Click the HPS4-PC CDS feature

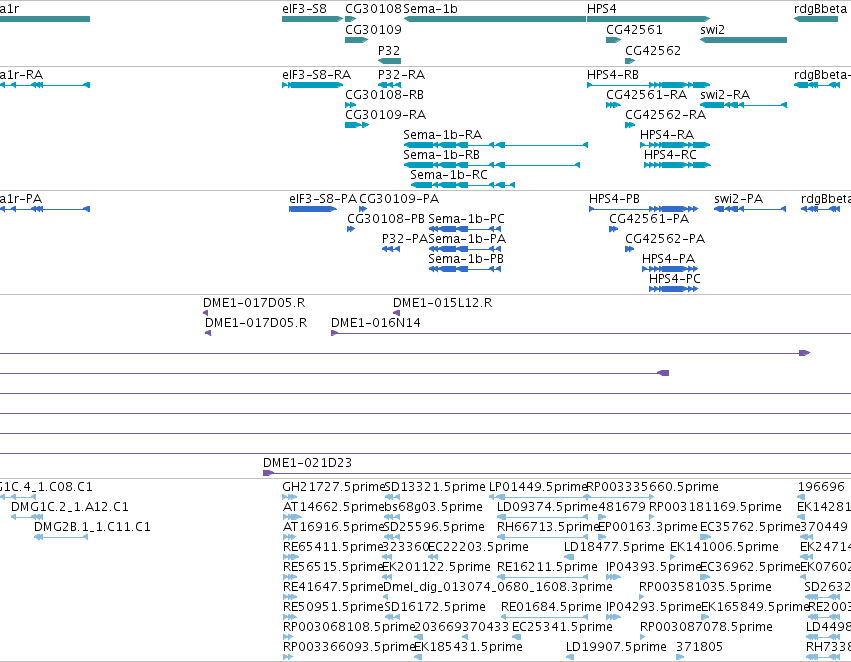coord(674,289)
